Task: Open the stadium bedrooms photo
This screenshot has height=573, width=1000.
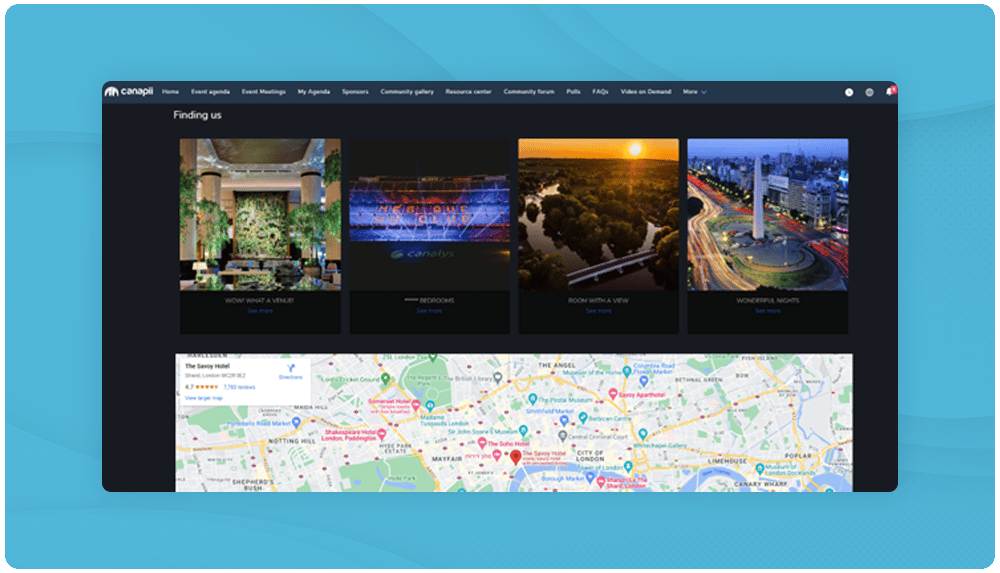Action: click(429, 214)
